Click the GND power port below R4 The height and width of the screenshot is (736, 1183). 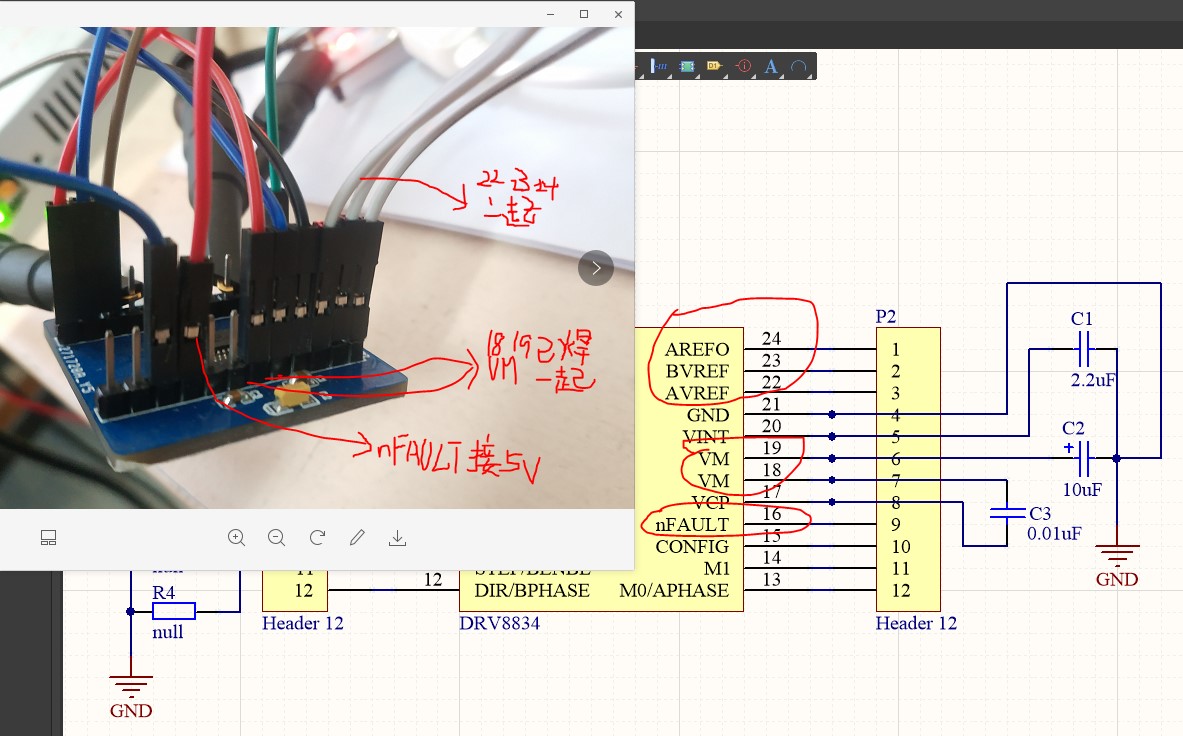pos(131,695)
